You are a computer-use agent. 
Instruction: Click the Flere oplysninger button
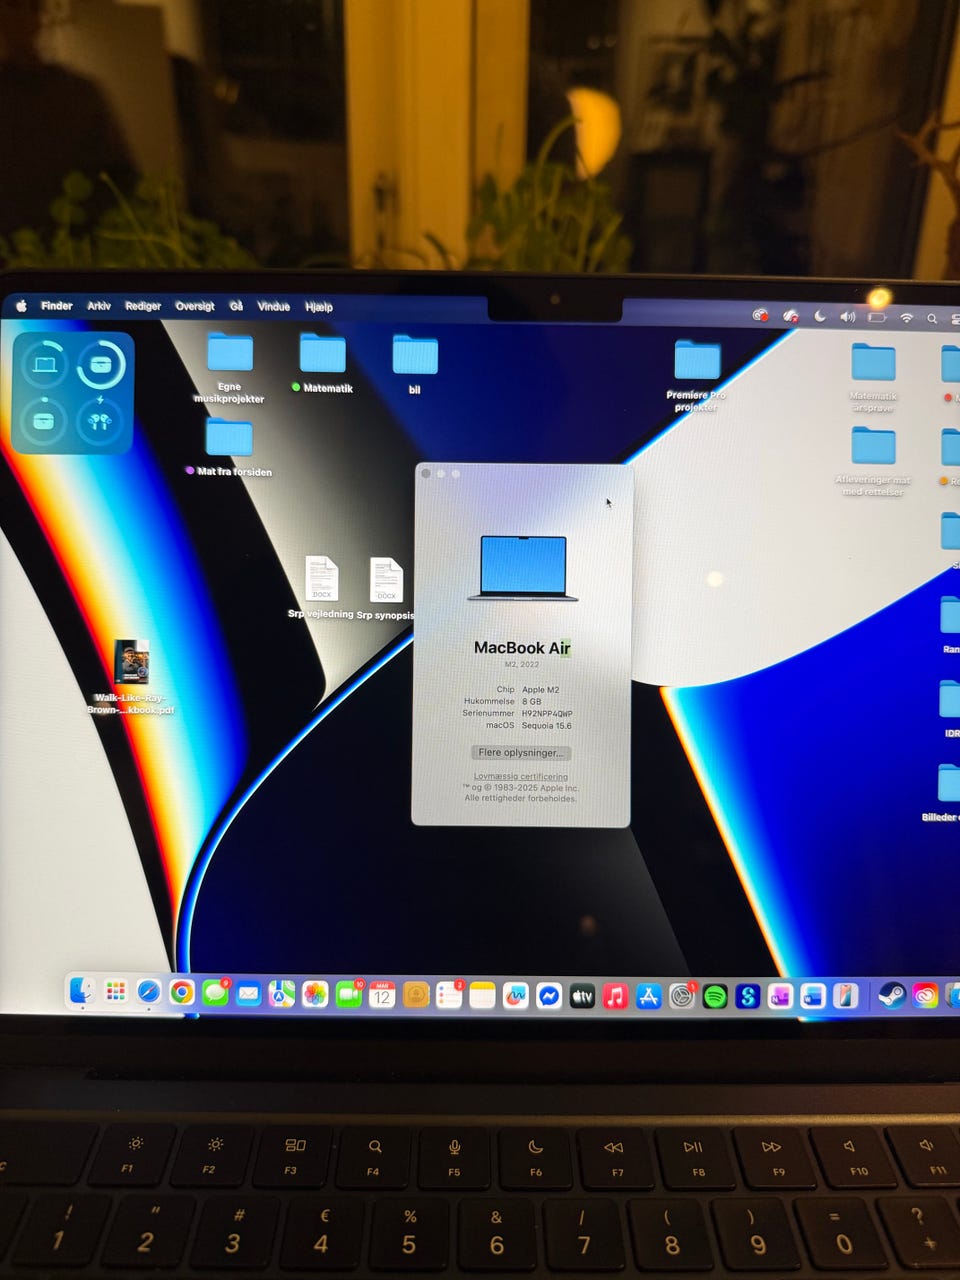tap(521, 752)
